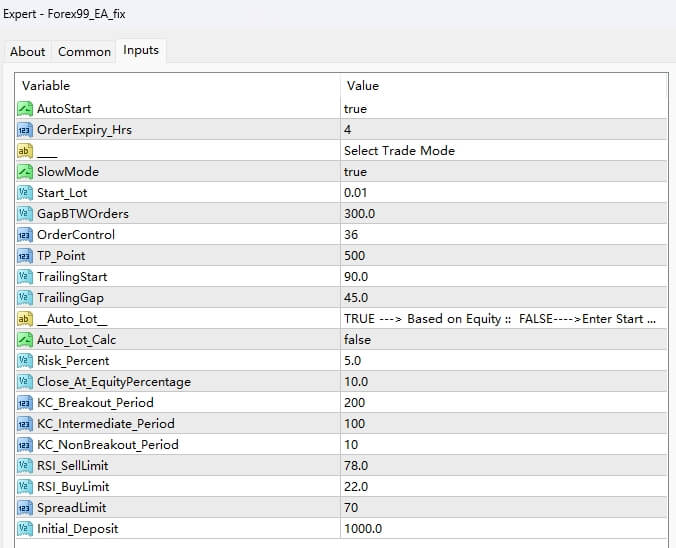Screen dimensions: 676x548
Task: Click the integer icon next to OrderControl
Action: [x=25, y=235]
